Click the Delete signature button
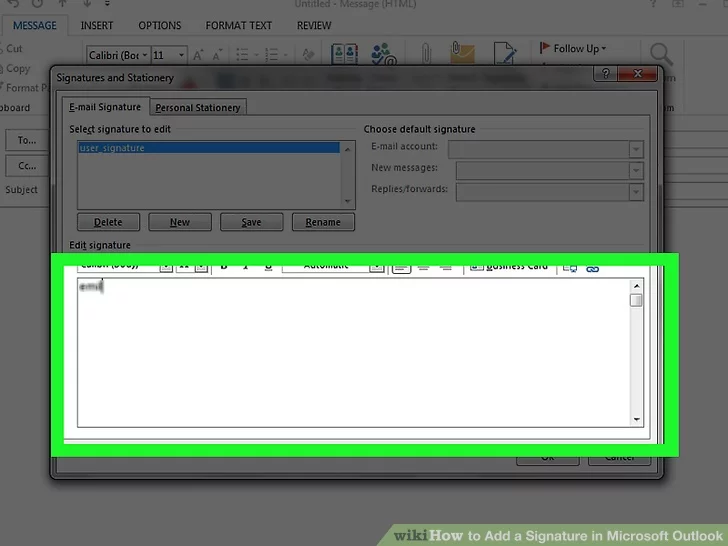Screen dimensions: 728x546 (x=108, y=222)
